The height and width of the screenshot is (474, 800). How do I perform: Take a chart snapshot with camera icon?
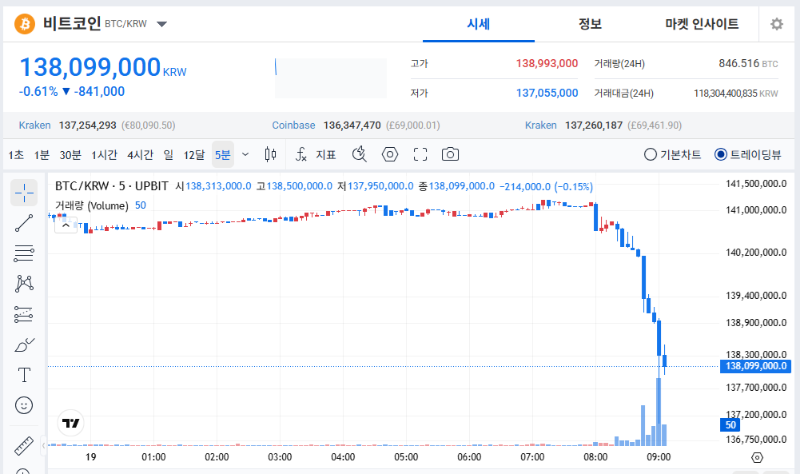coord(451,154)
